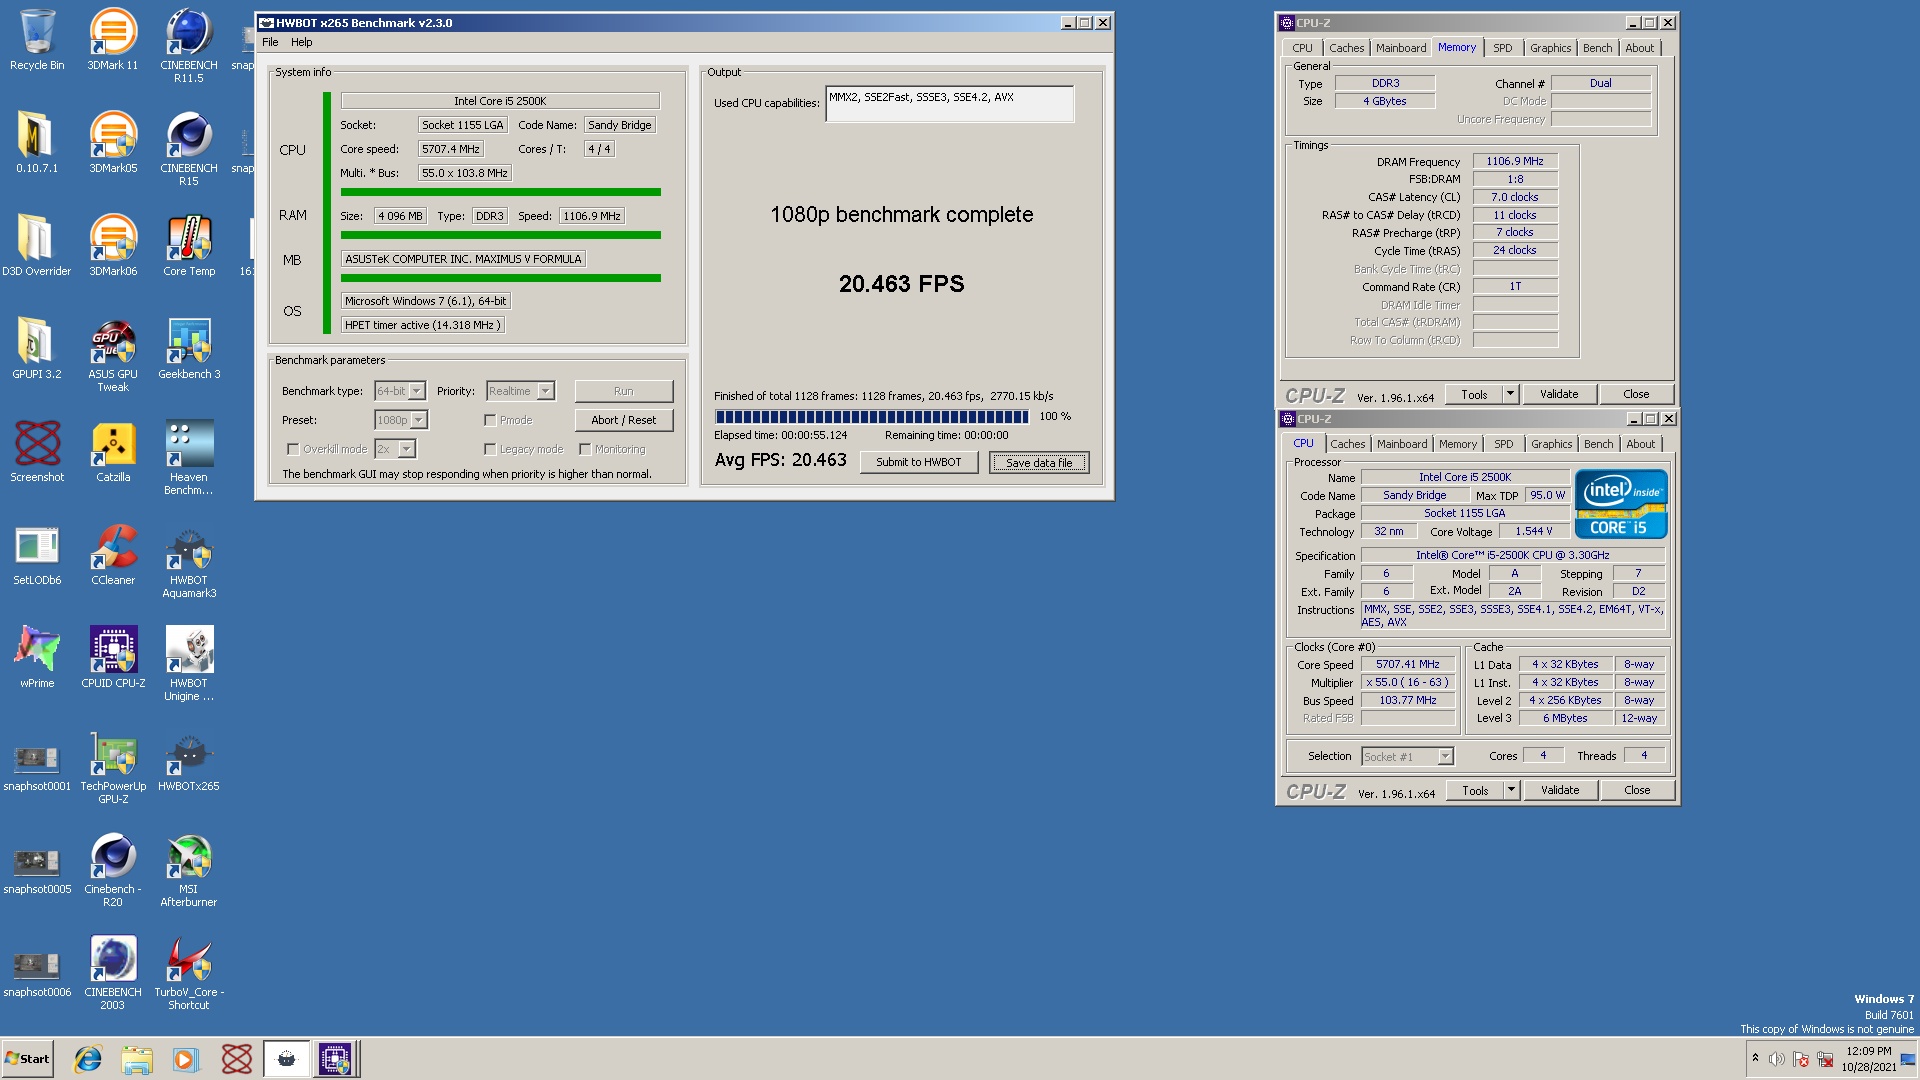Viewport: 1920px width, 1080px height.
Task: Launch Catzilla desktop shortcut
Action: point(113,451)
